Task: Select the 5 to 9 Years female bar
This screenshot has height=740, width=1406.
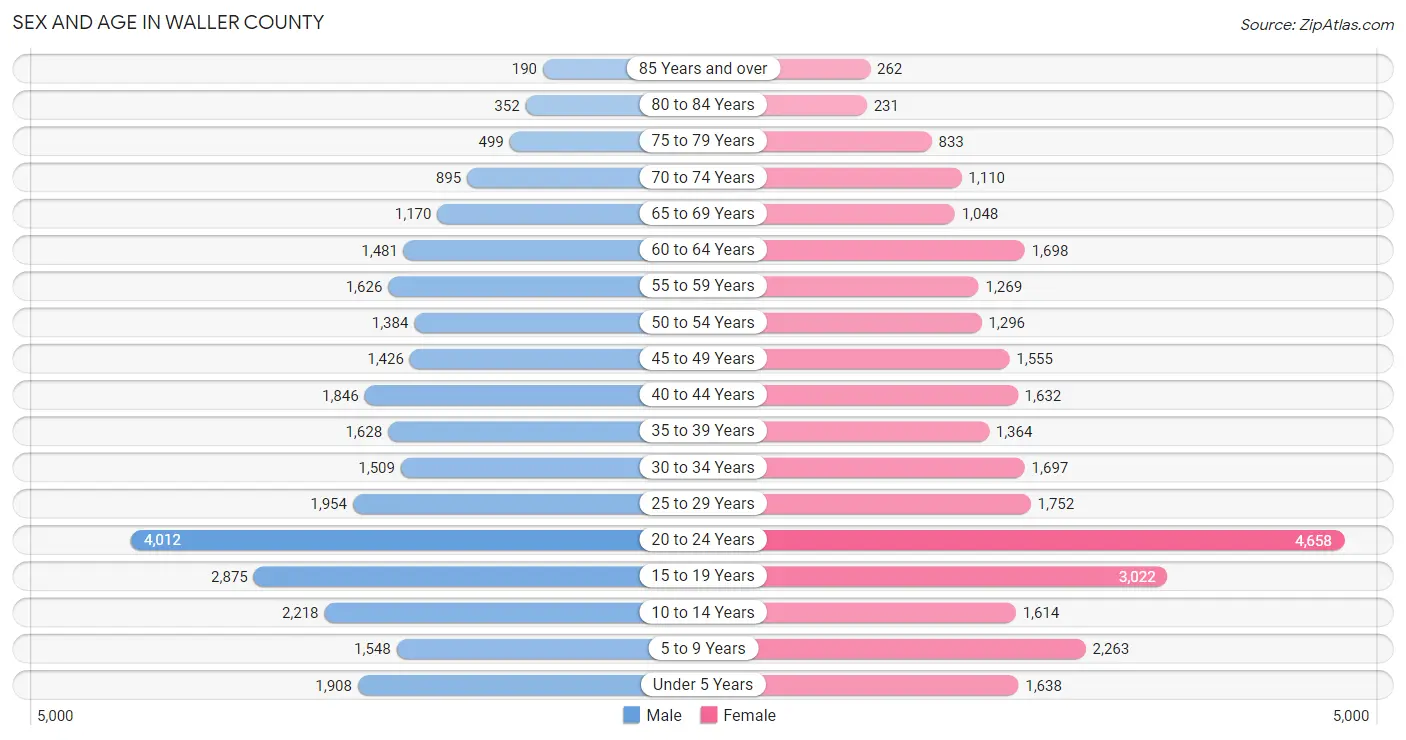Action: click(x=921, y=649)
